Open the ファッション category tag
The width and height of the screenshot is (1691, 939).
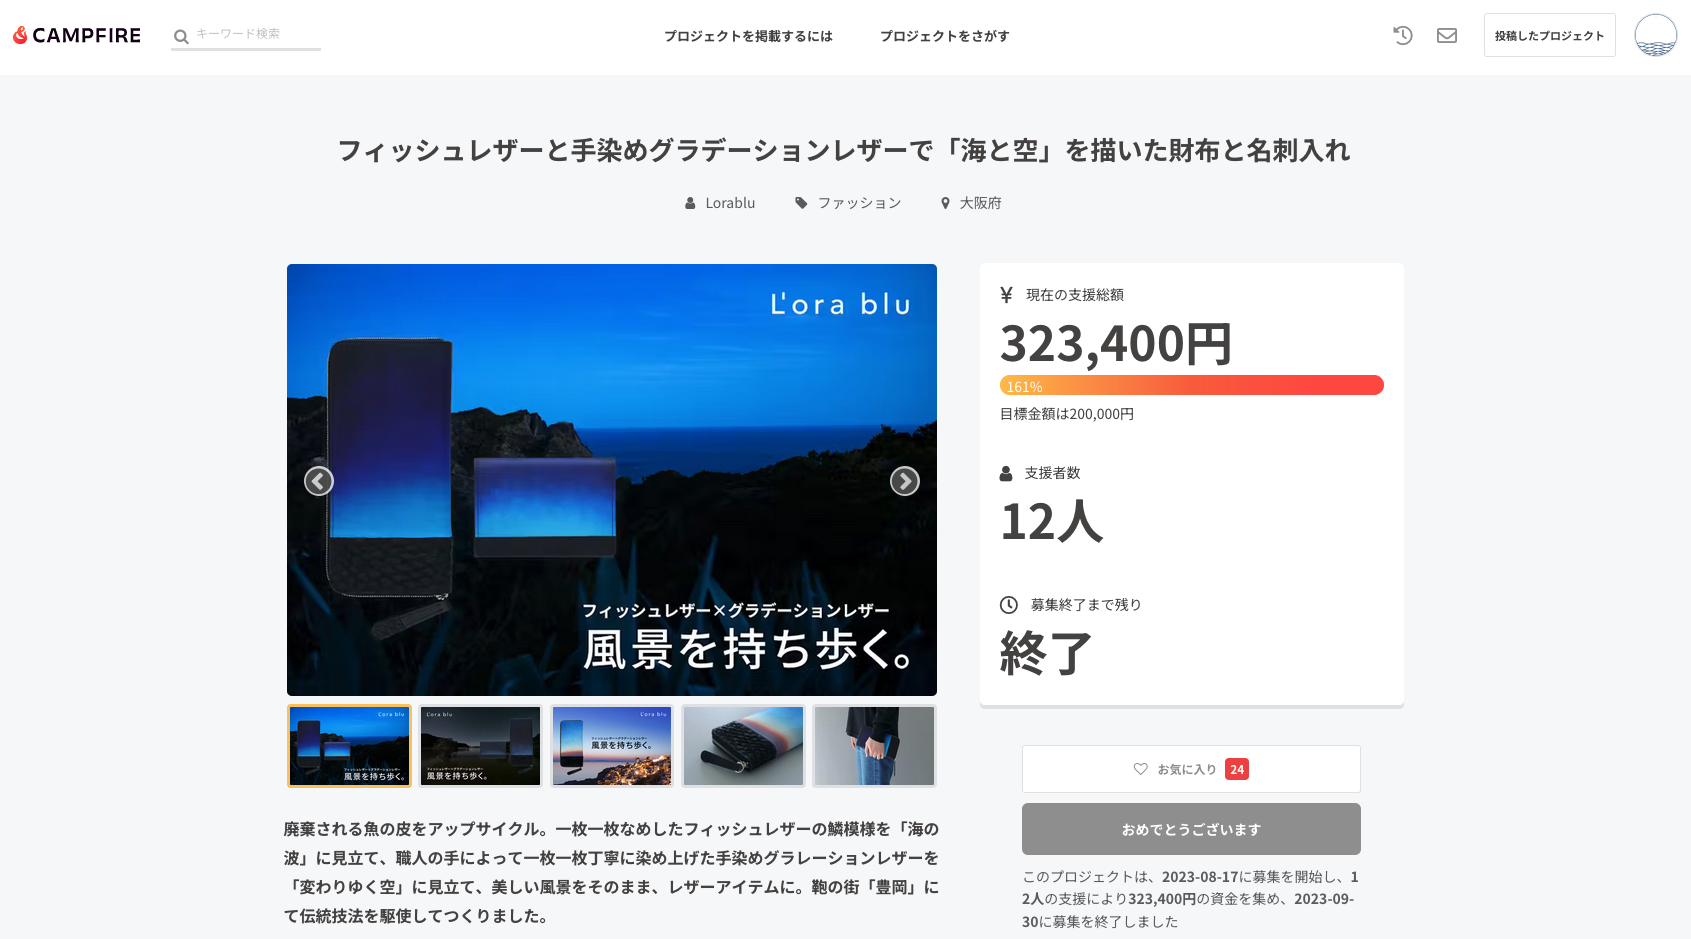[858, 203]
